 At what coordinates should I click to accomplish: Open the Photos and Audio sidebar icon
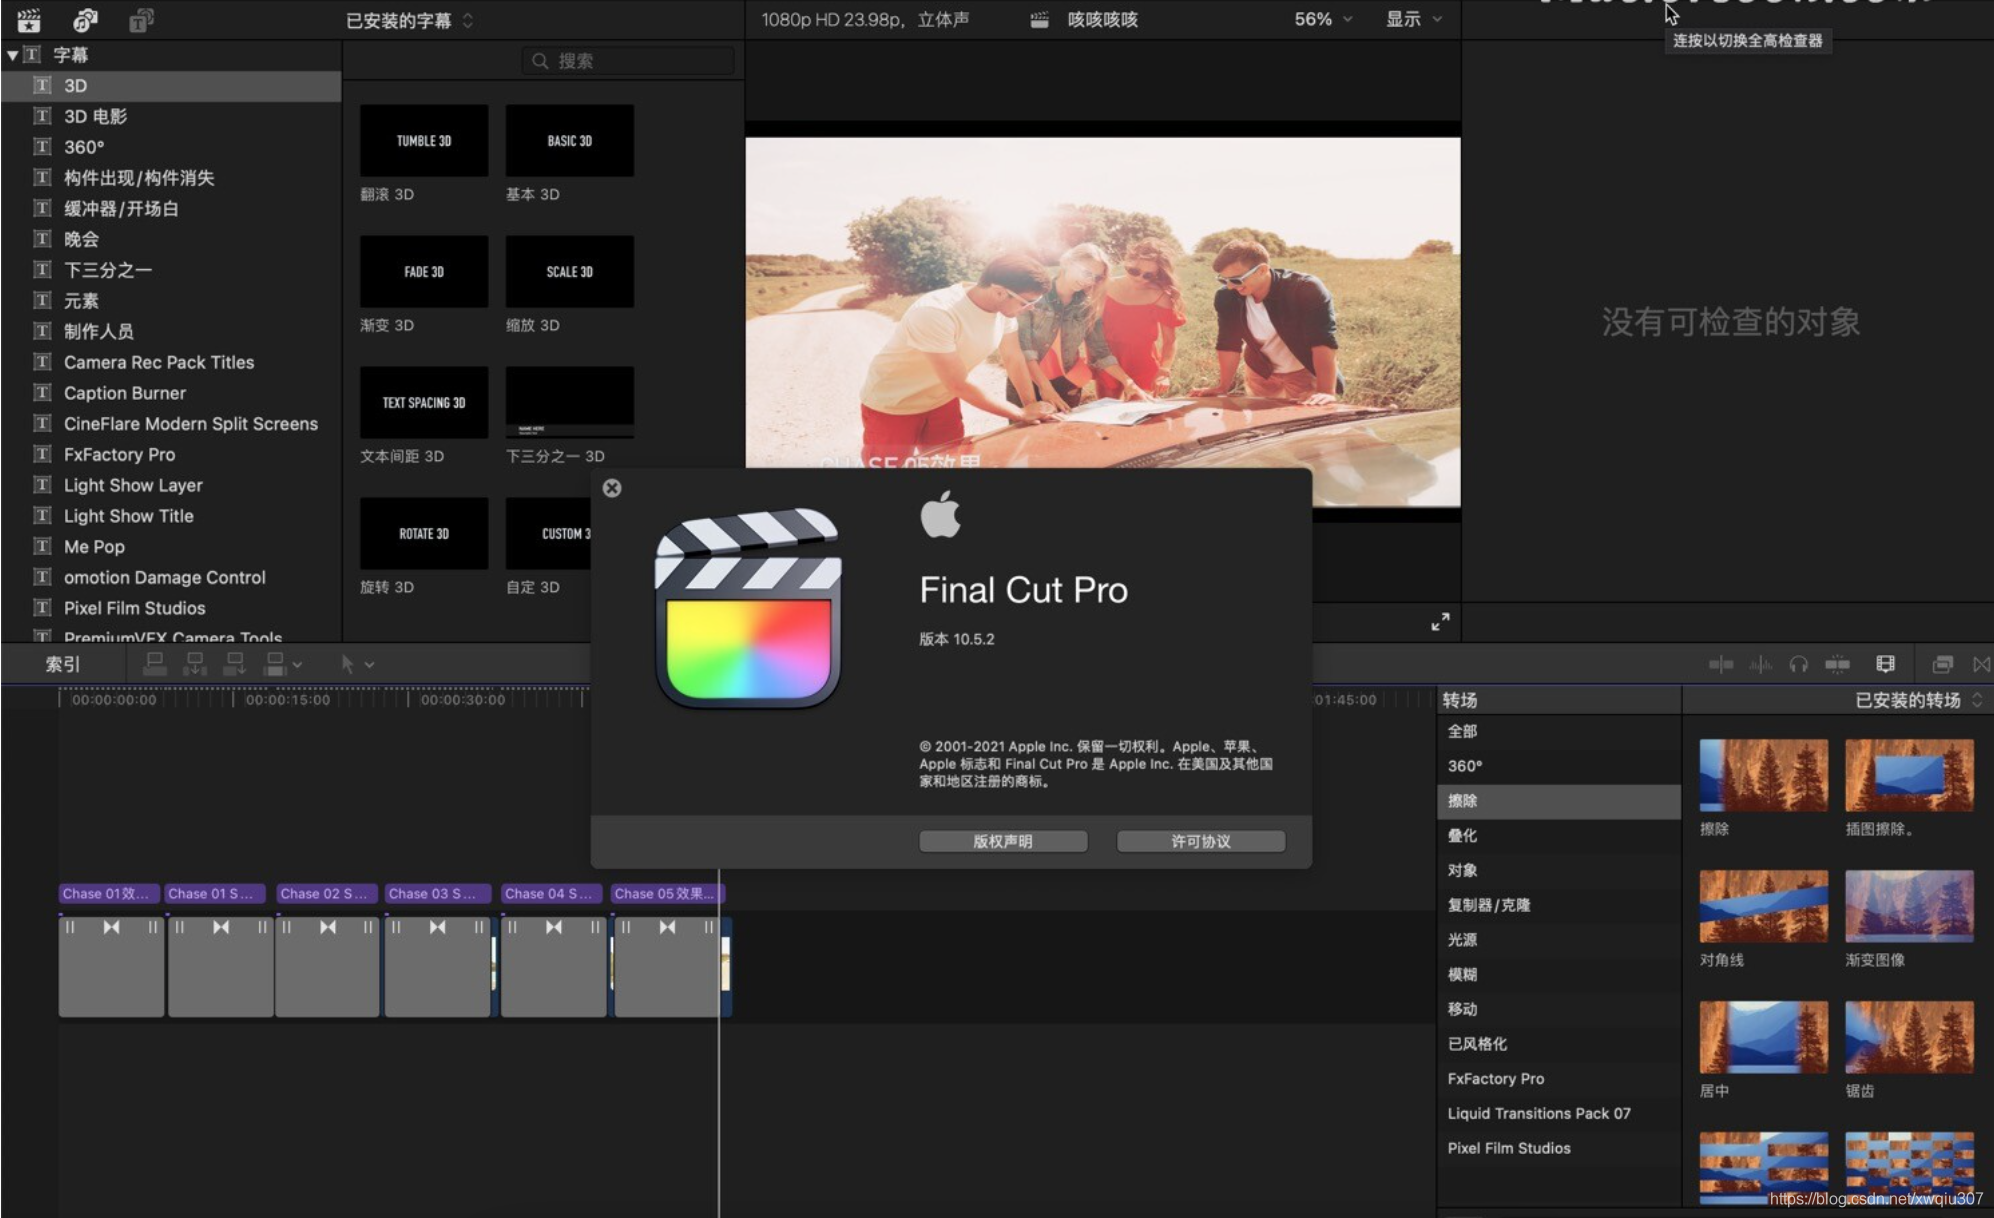pos(86,20)
